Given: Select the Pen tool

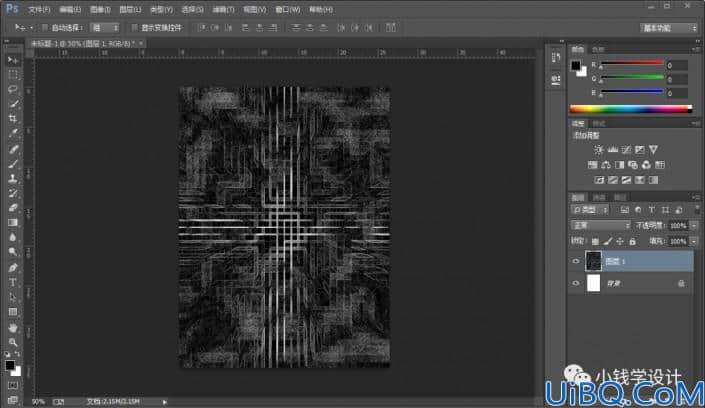Looking at the screenshot, I should [13, 268].
